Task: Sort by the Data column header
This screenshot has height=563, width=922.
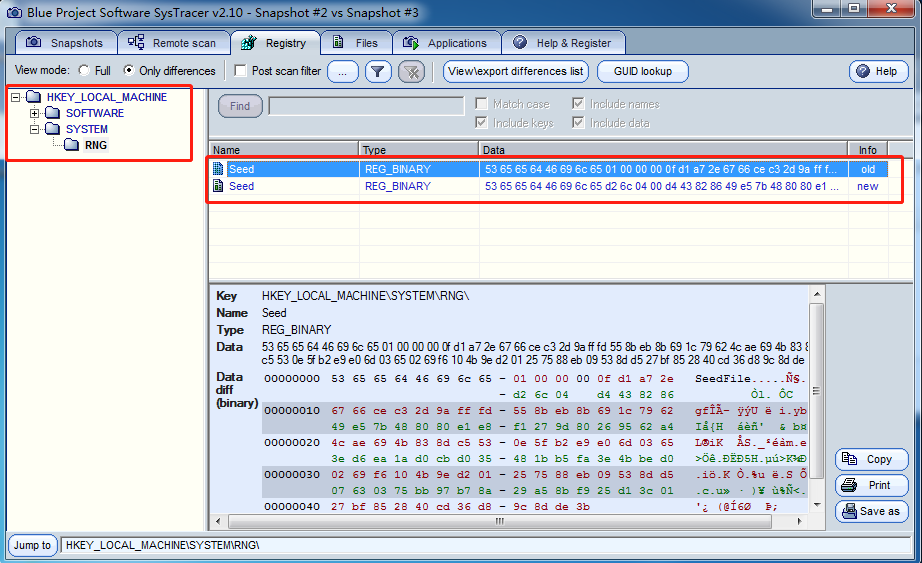Action: [663, 150]
